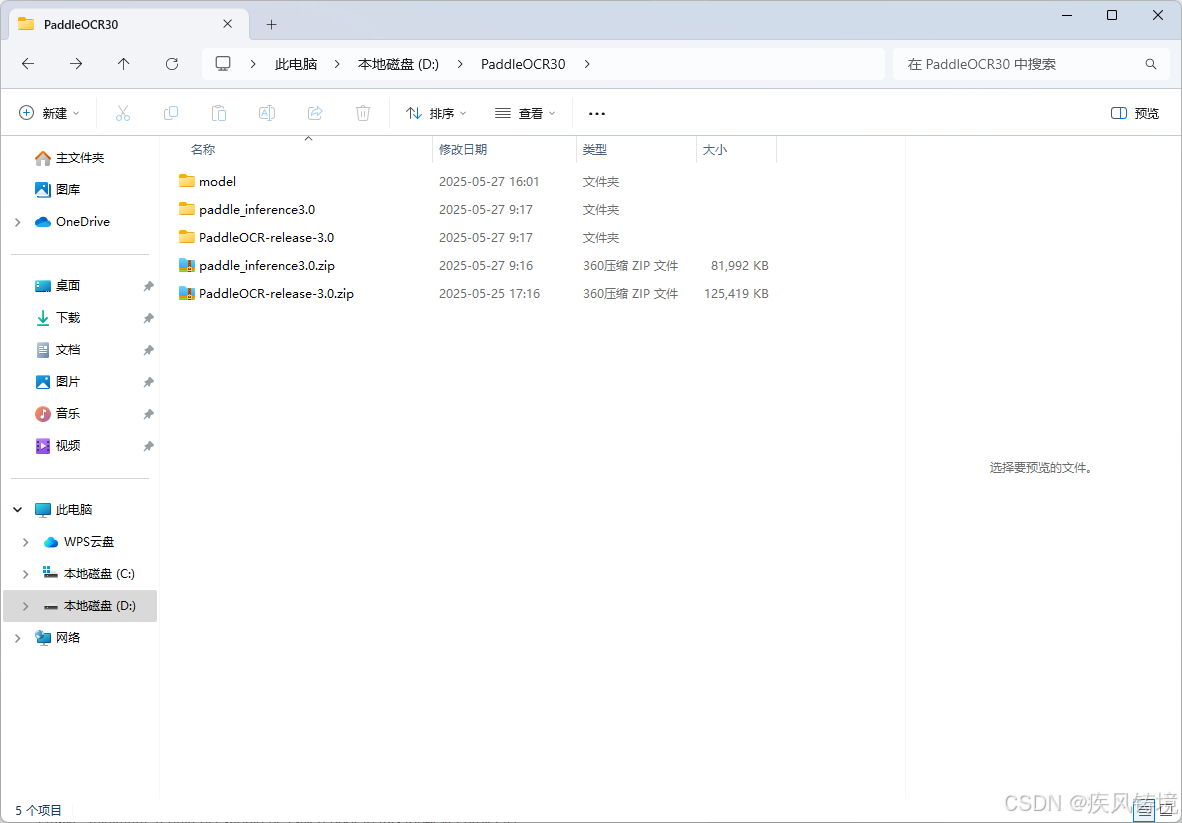Open 视频 quick access item
Image resolution: width=1182 pixels, height=823 pixels.
[x=59, y=445]
